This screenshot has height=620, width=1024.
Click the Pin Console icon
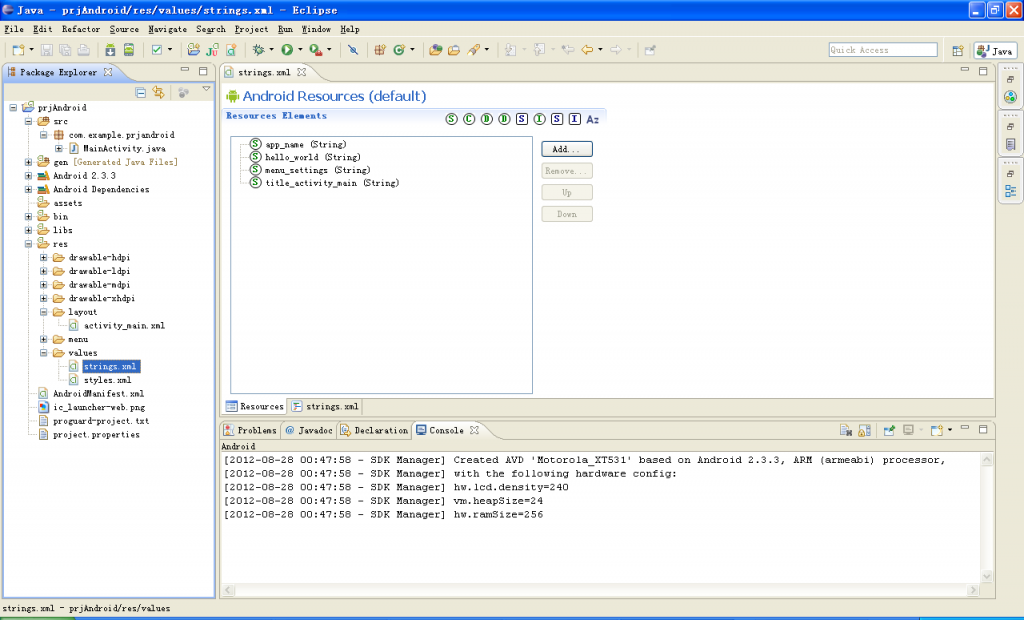[889, 430]
